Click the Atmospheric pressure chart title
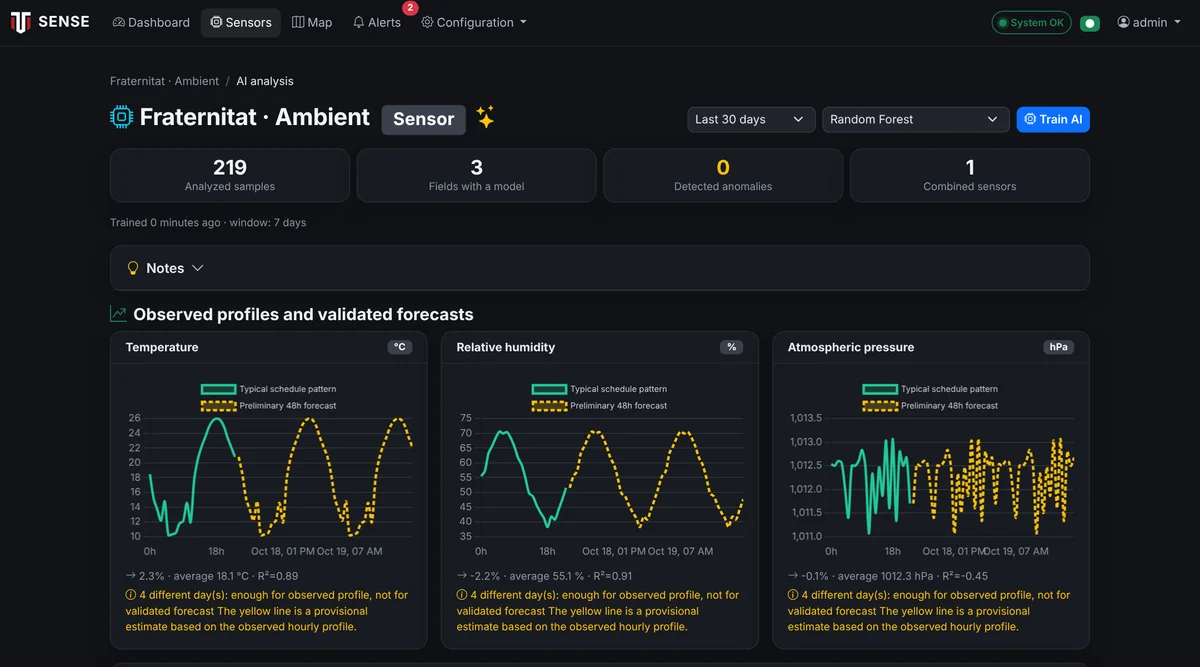This screenshot has height=667, width=1200. click(851, 347)
